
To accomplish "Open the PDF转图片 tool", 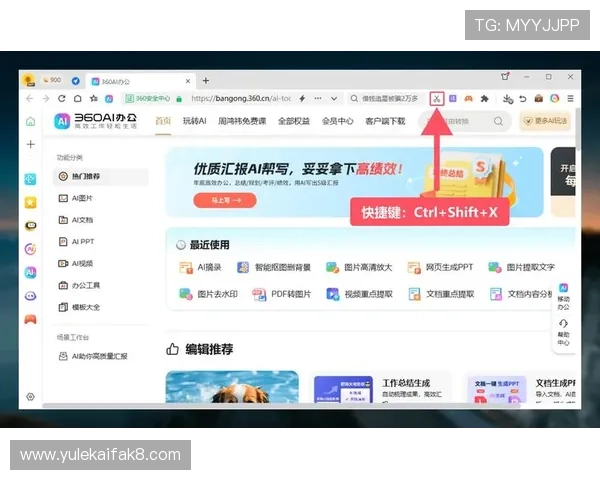I will (281, 294).
